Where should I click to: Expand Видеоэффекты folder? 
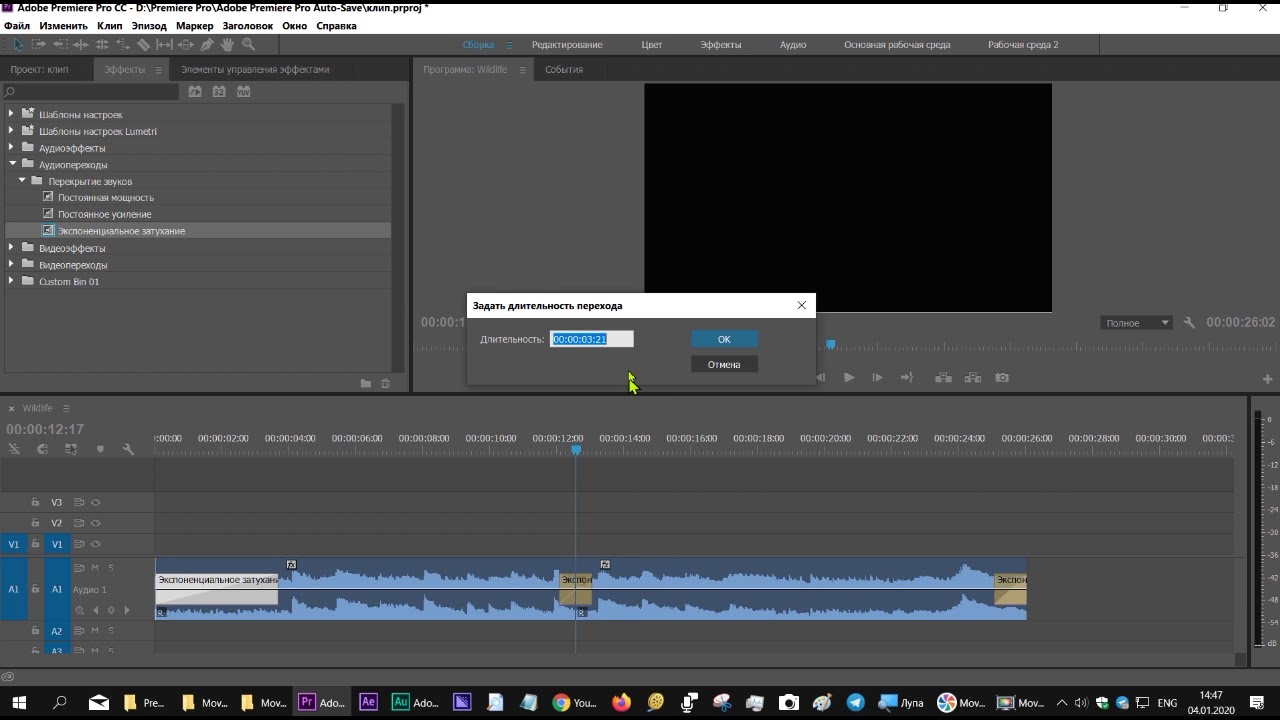point(11,247)
